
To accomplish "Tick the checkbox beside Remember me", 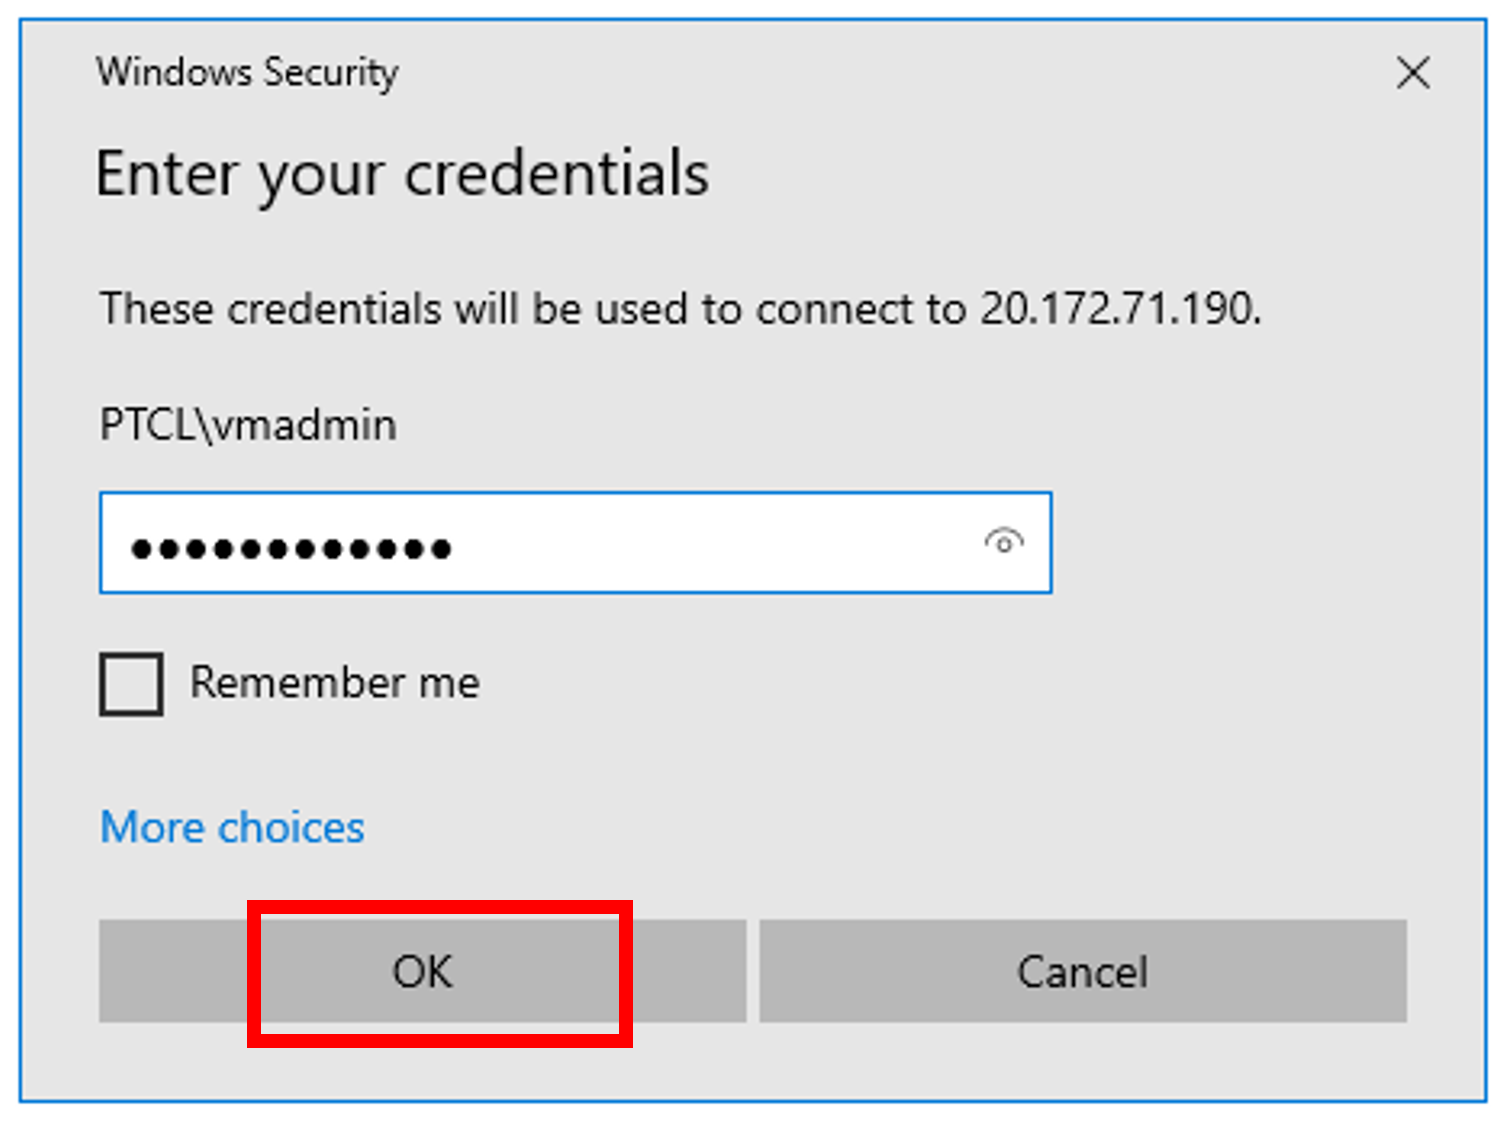I will tap(130, 684).
